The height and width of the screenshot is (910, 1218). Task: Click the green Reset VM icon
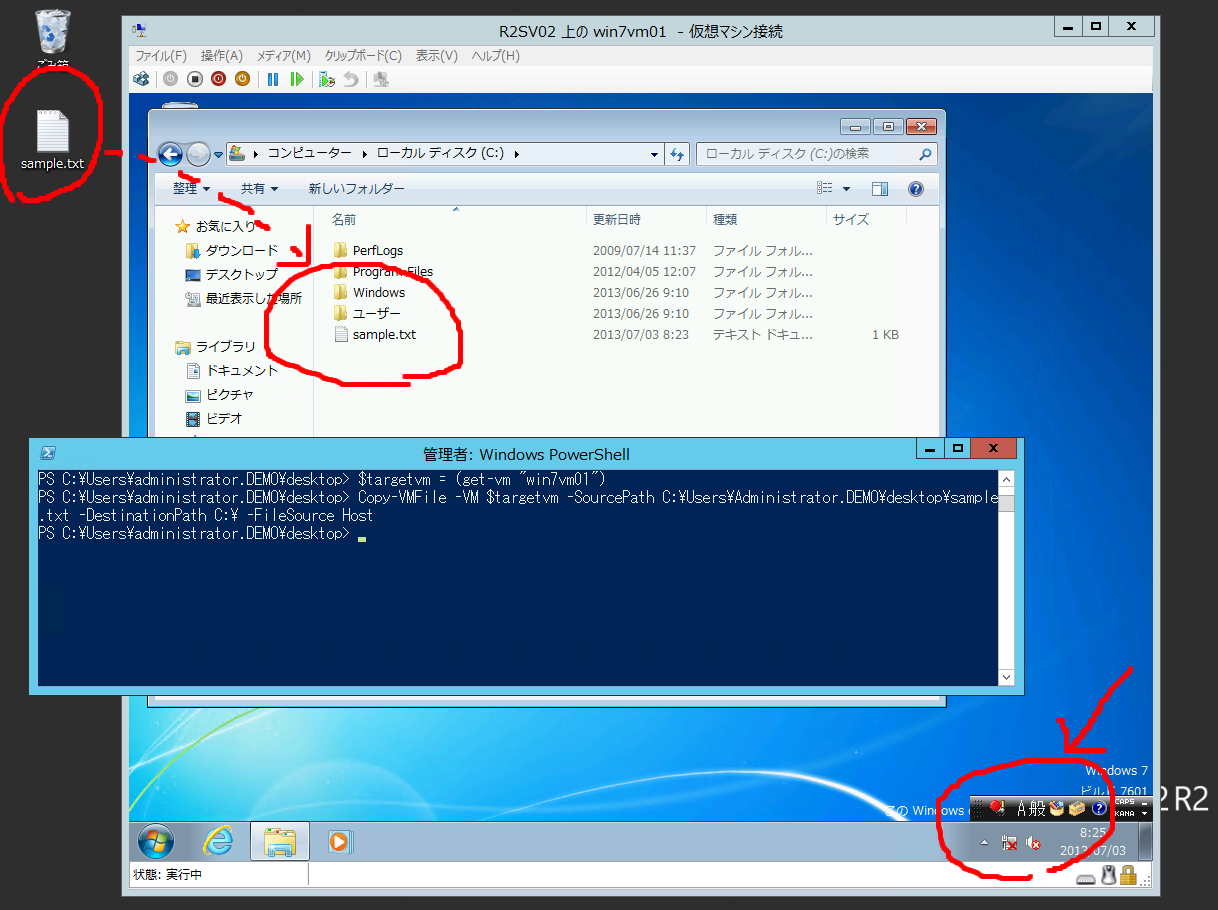point(296,79)
